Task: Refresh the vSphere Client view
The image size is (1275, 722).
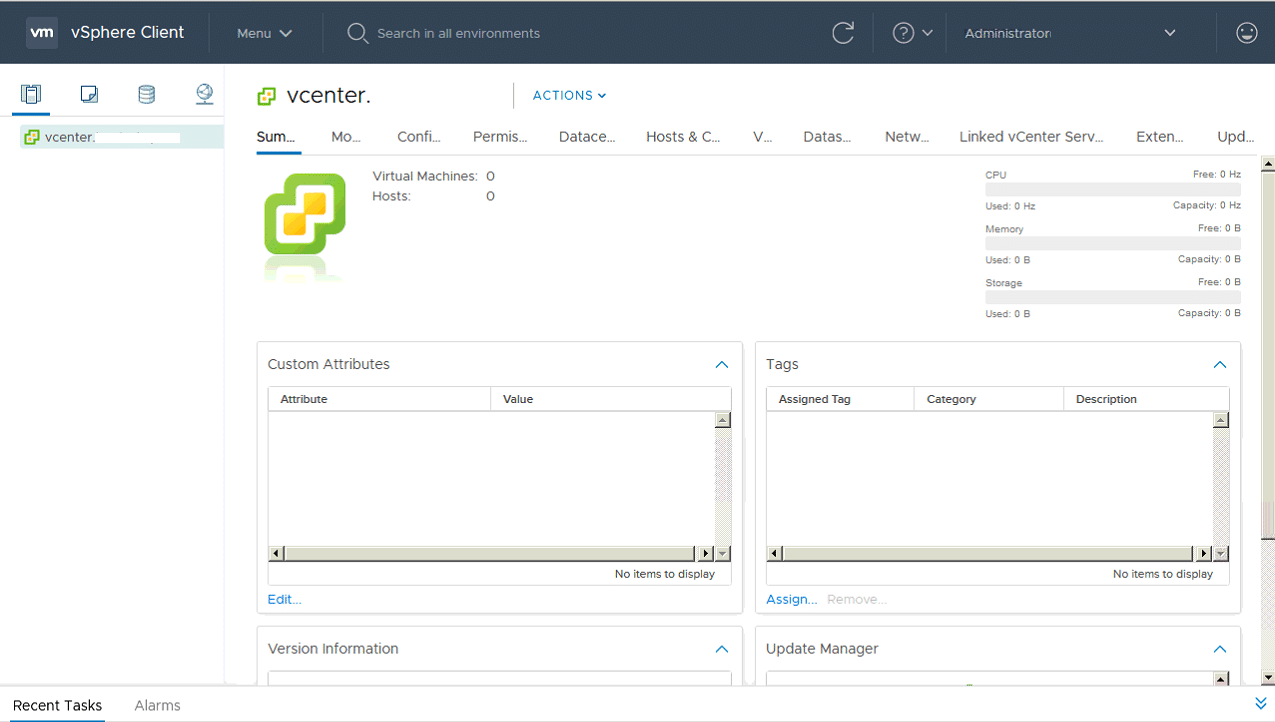Action: tap(843, 33)
